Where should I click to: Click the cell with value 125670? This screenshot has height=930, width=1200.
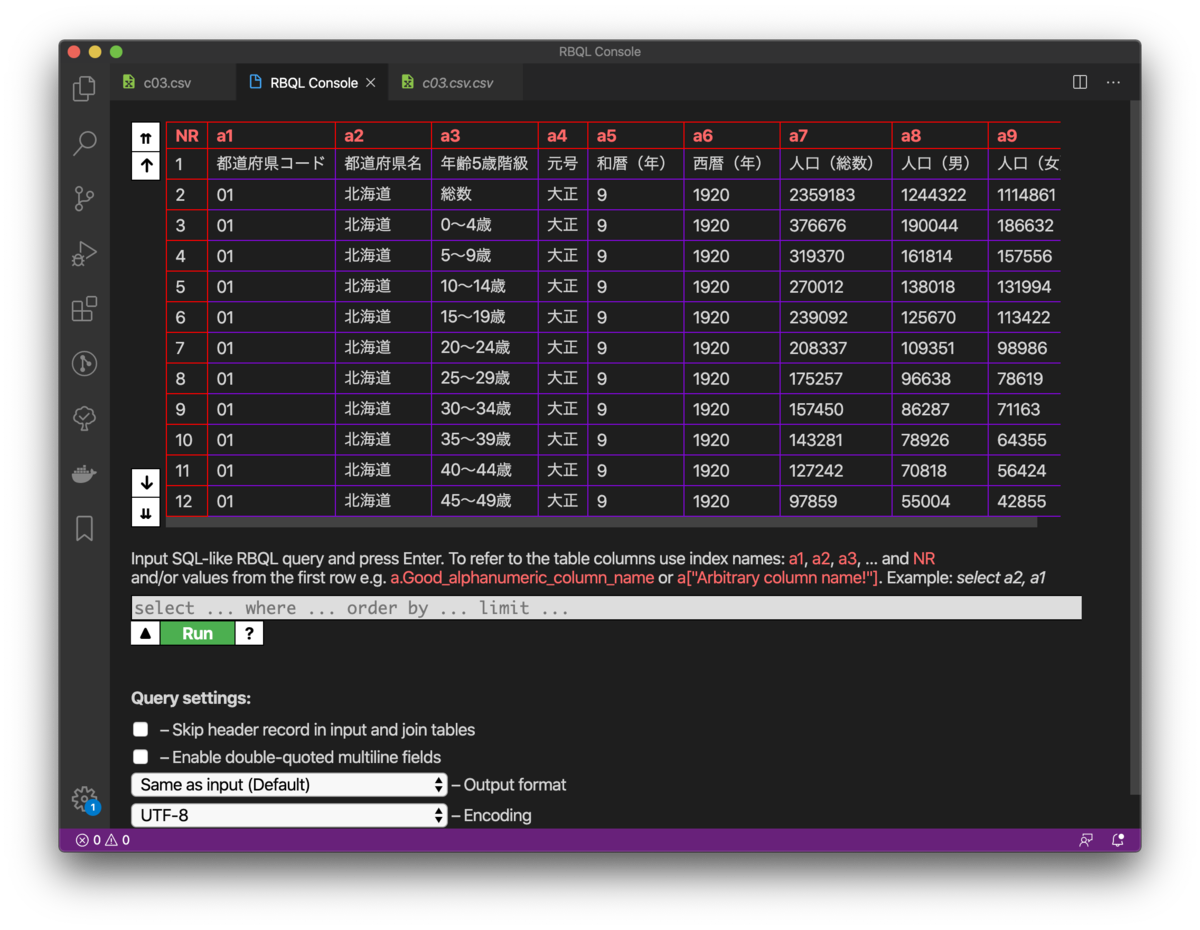point(939,317)
